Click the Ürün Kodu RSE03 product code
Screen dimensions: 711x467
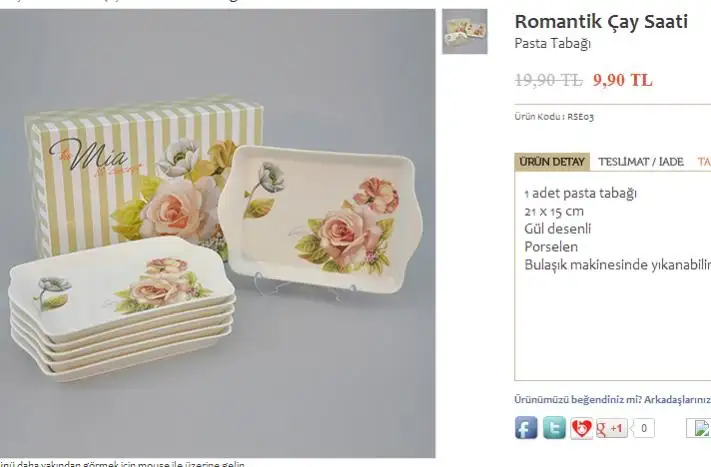point(554,117)
